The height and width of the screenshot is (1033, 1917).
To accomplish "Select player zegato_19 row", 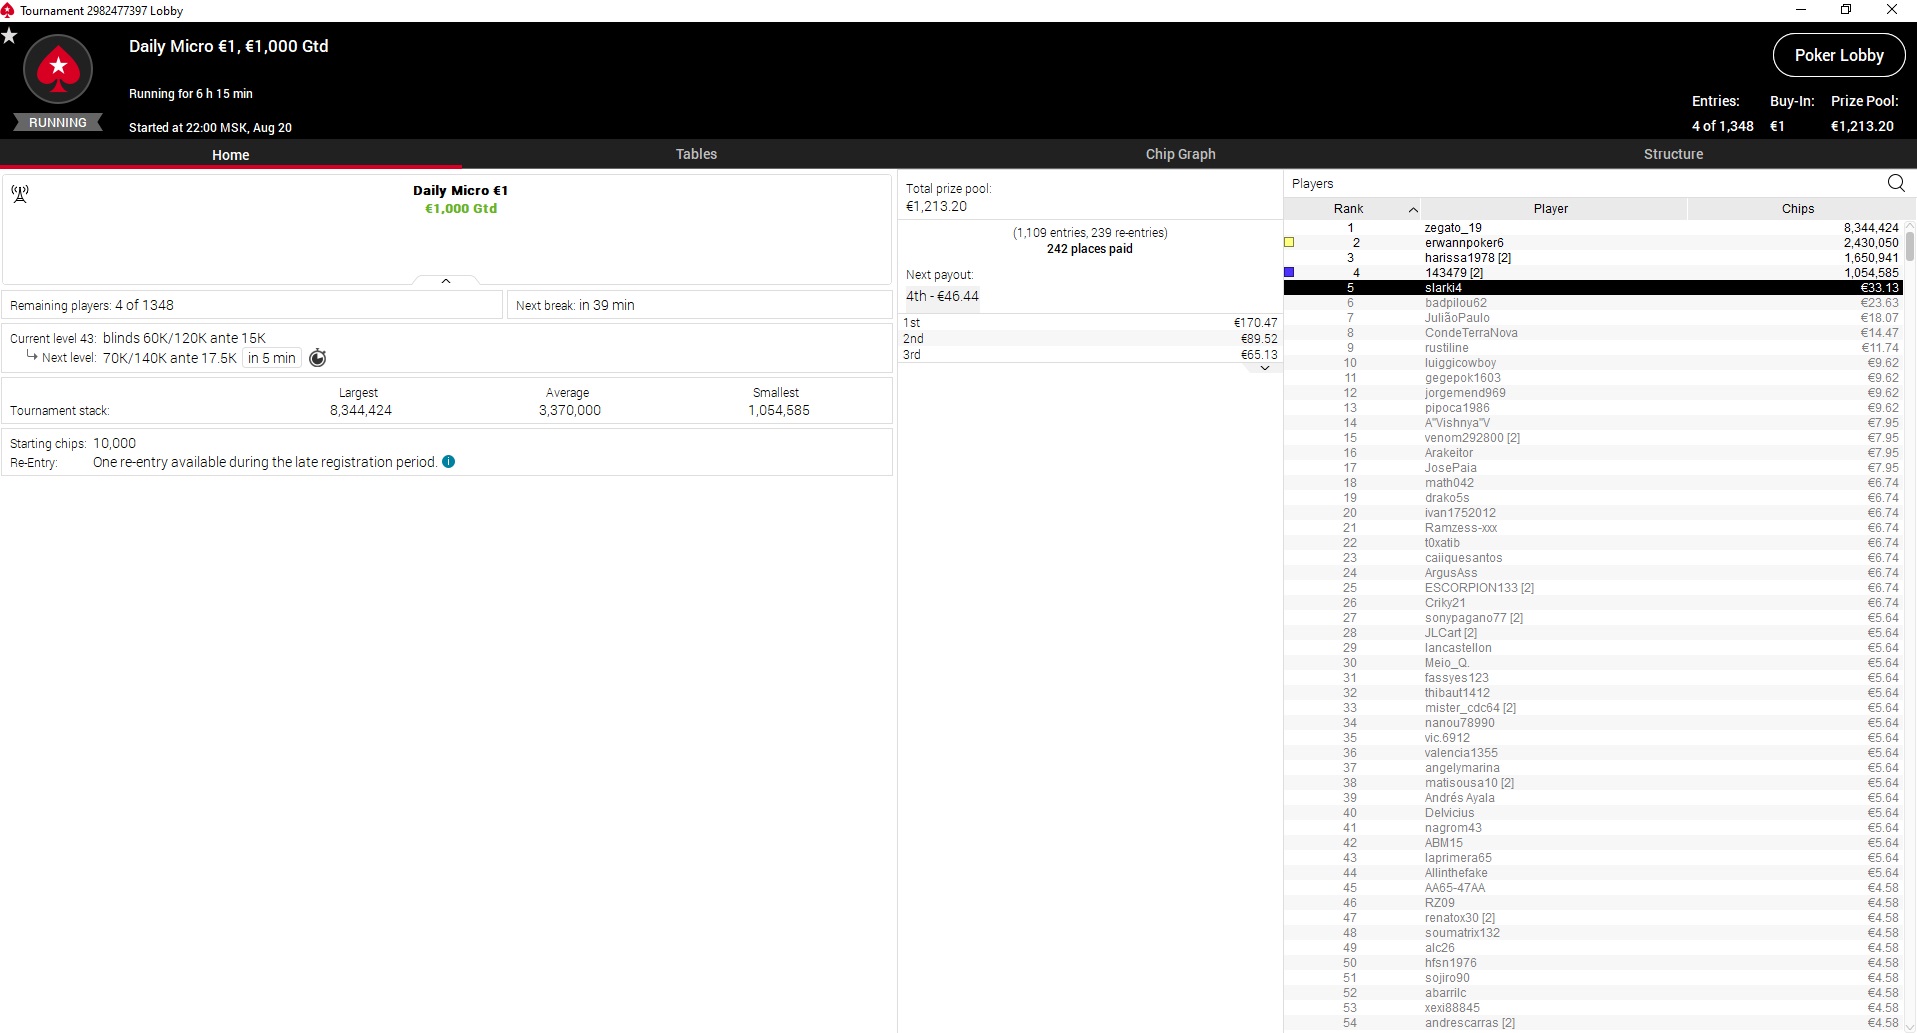I will tap(1593, 228).
